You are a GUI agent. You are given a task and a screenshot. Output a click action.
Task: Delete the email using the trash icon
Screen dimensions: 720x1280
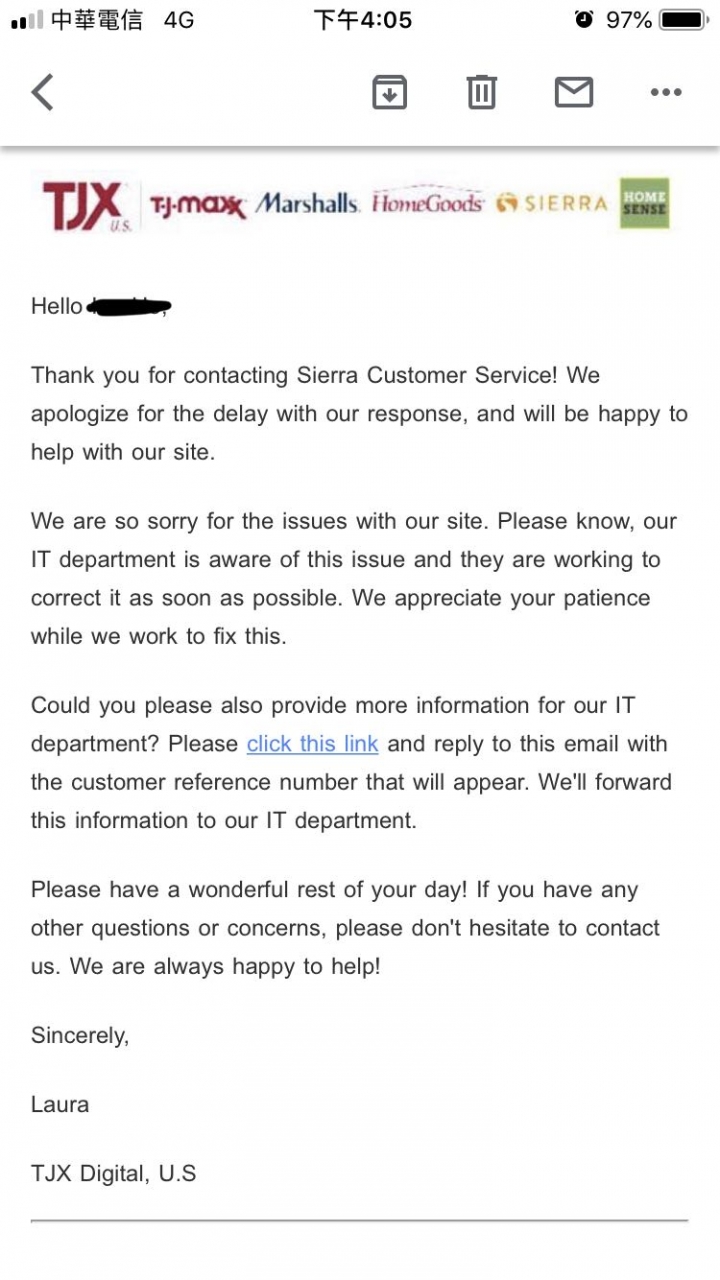click(482, 92)
